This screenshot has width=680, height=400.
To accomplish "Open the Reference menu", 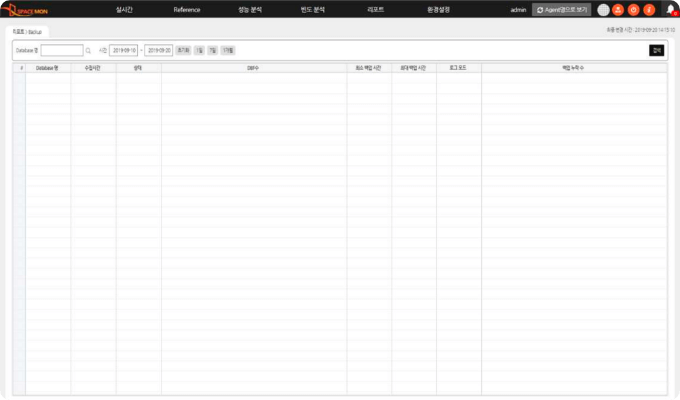I will tap(187, 10).
